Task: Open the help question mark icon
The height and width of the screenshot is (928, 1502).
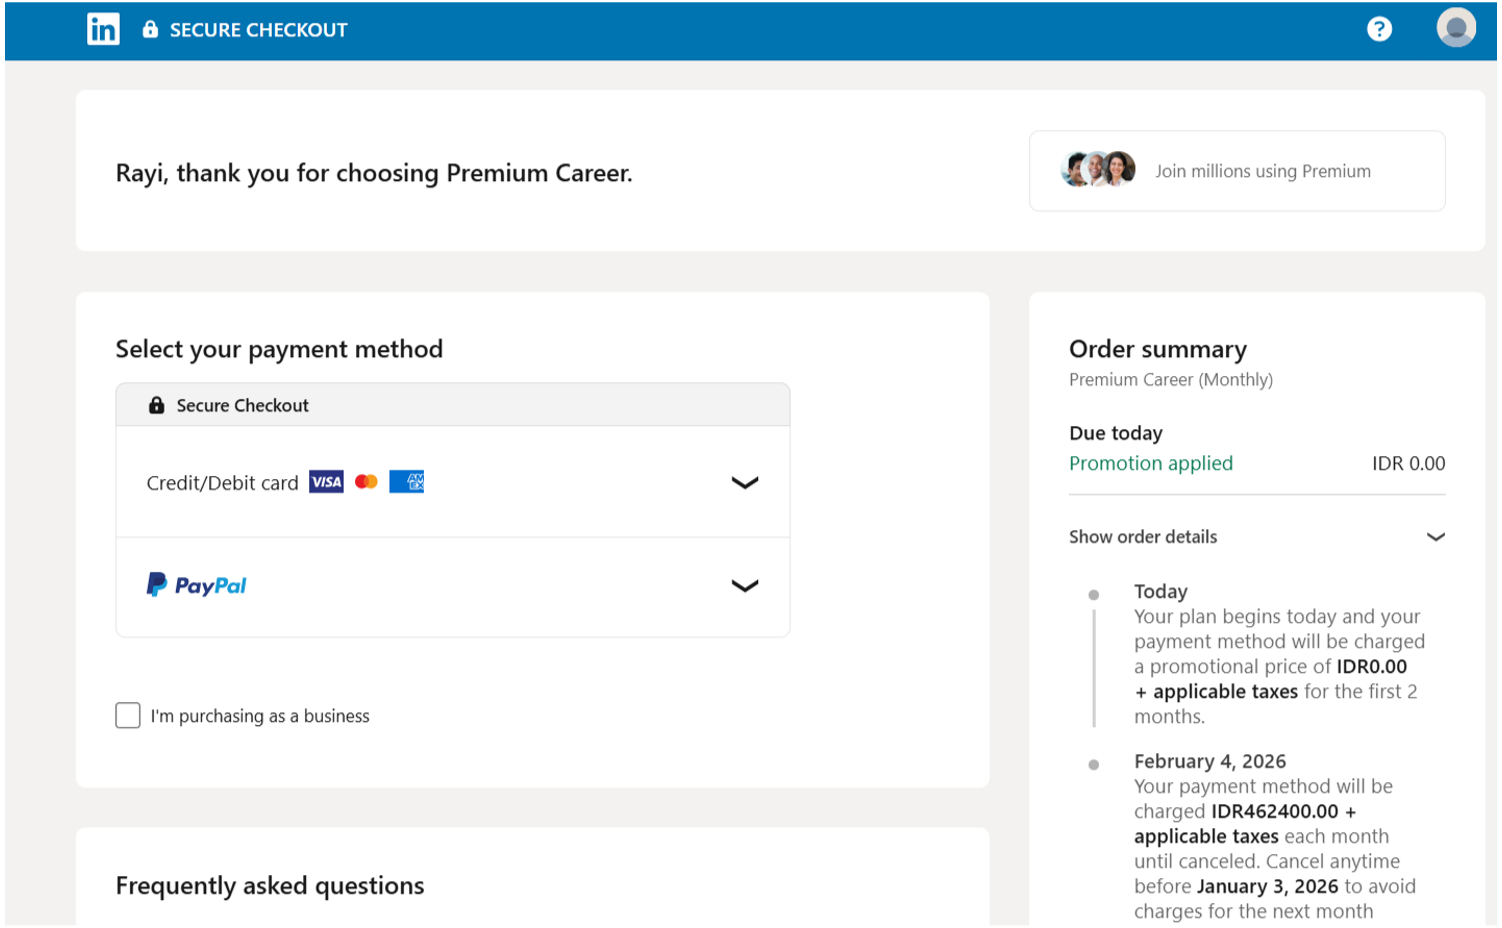Action: pyautogui.click(x=1379, y=29)
